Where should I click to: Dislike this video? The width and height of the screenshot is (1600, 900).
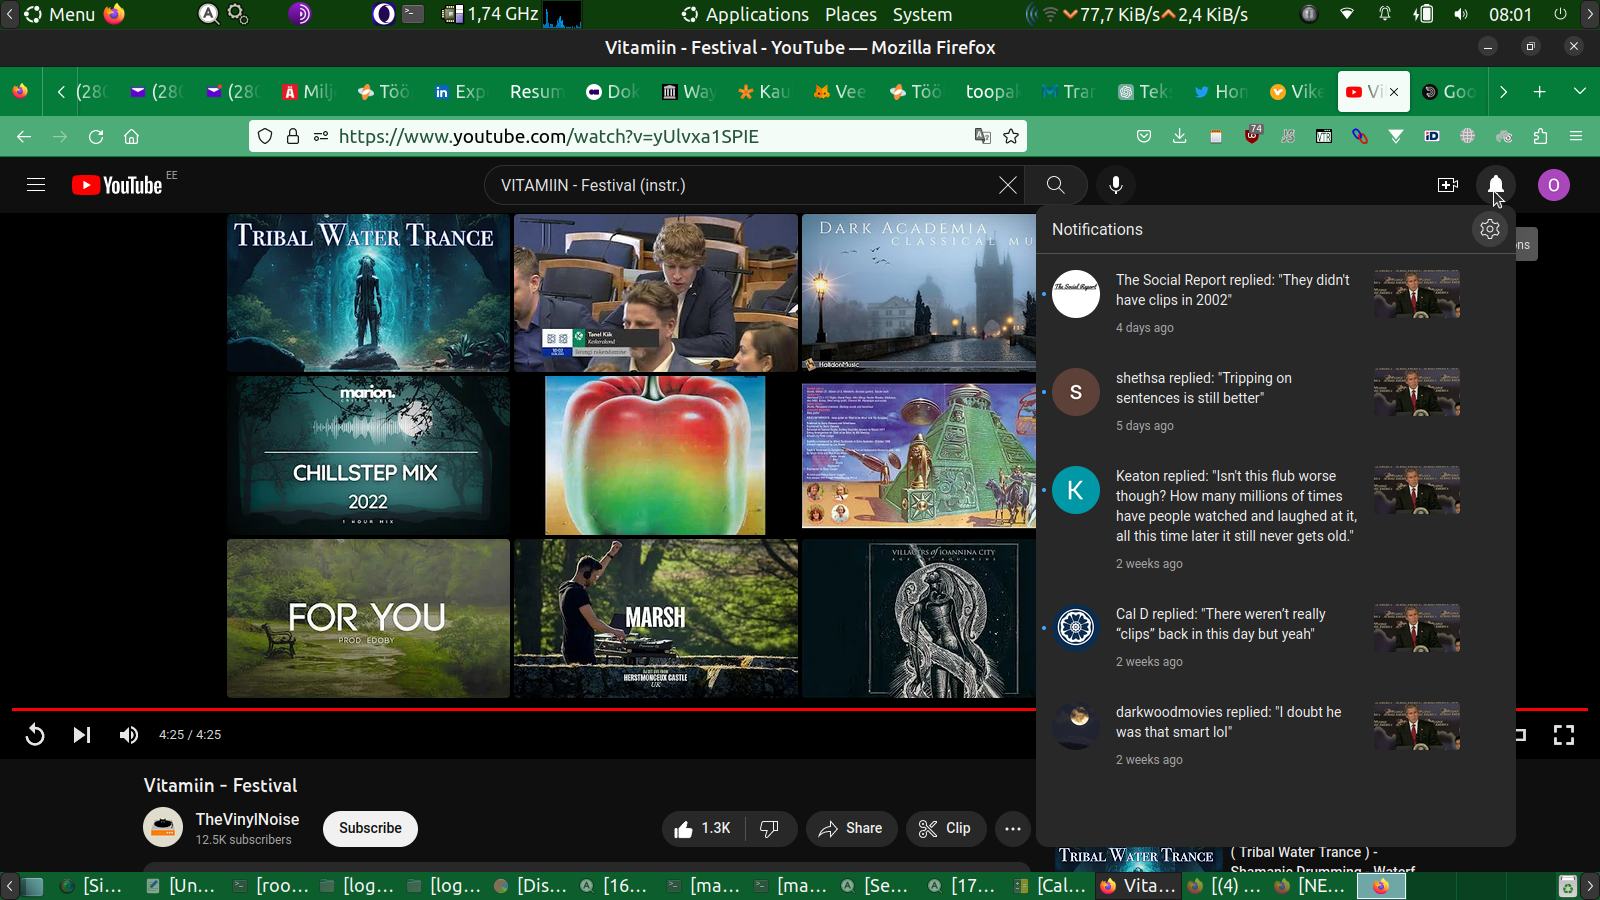pyautogui.click(x=770, y=829)
